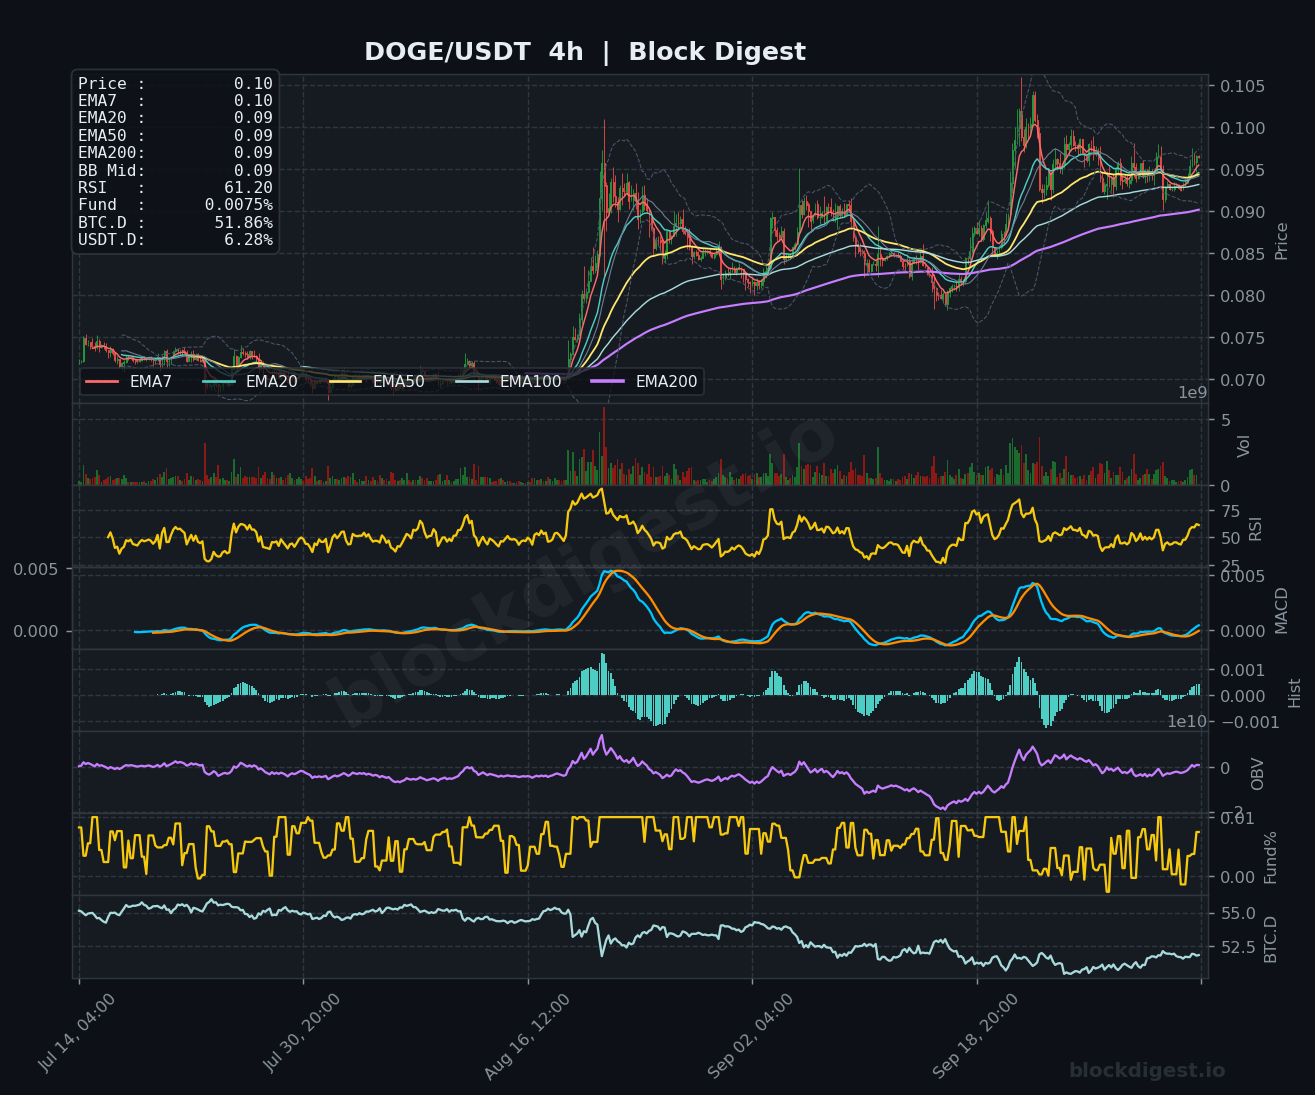Click the BTC.D axis 55.0 tick

pos(1238,914)
